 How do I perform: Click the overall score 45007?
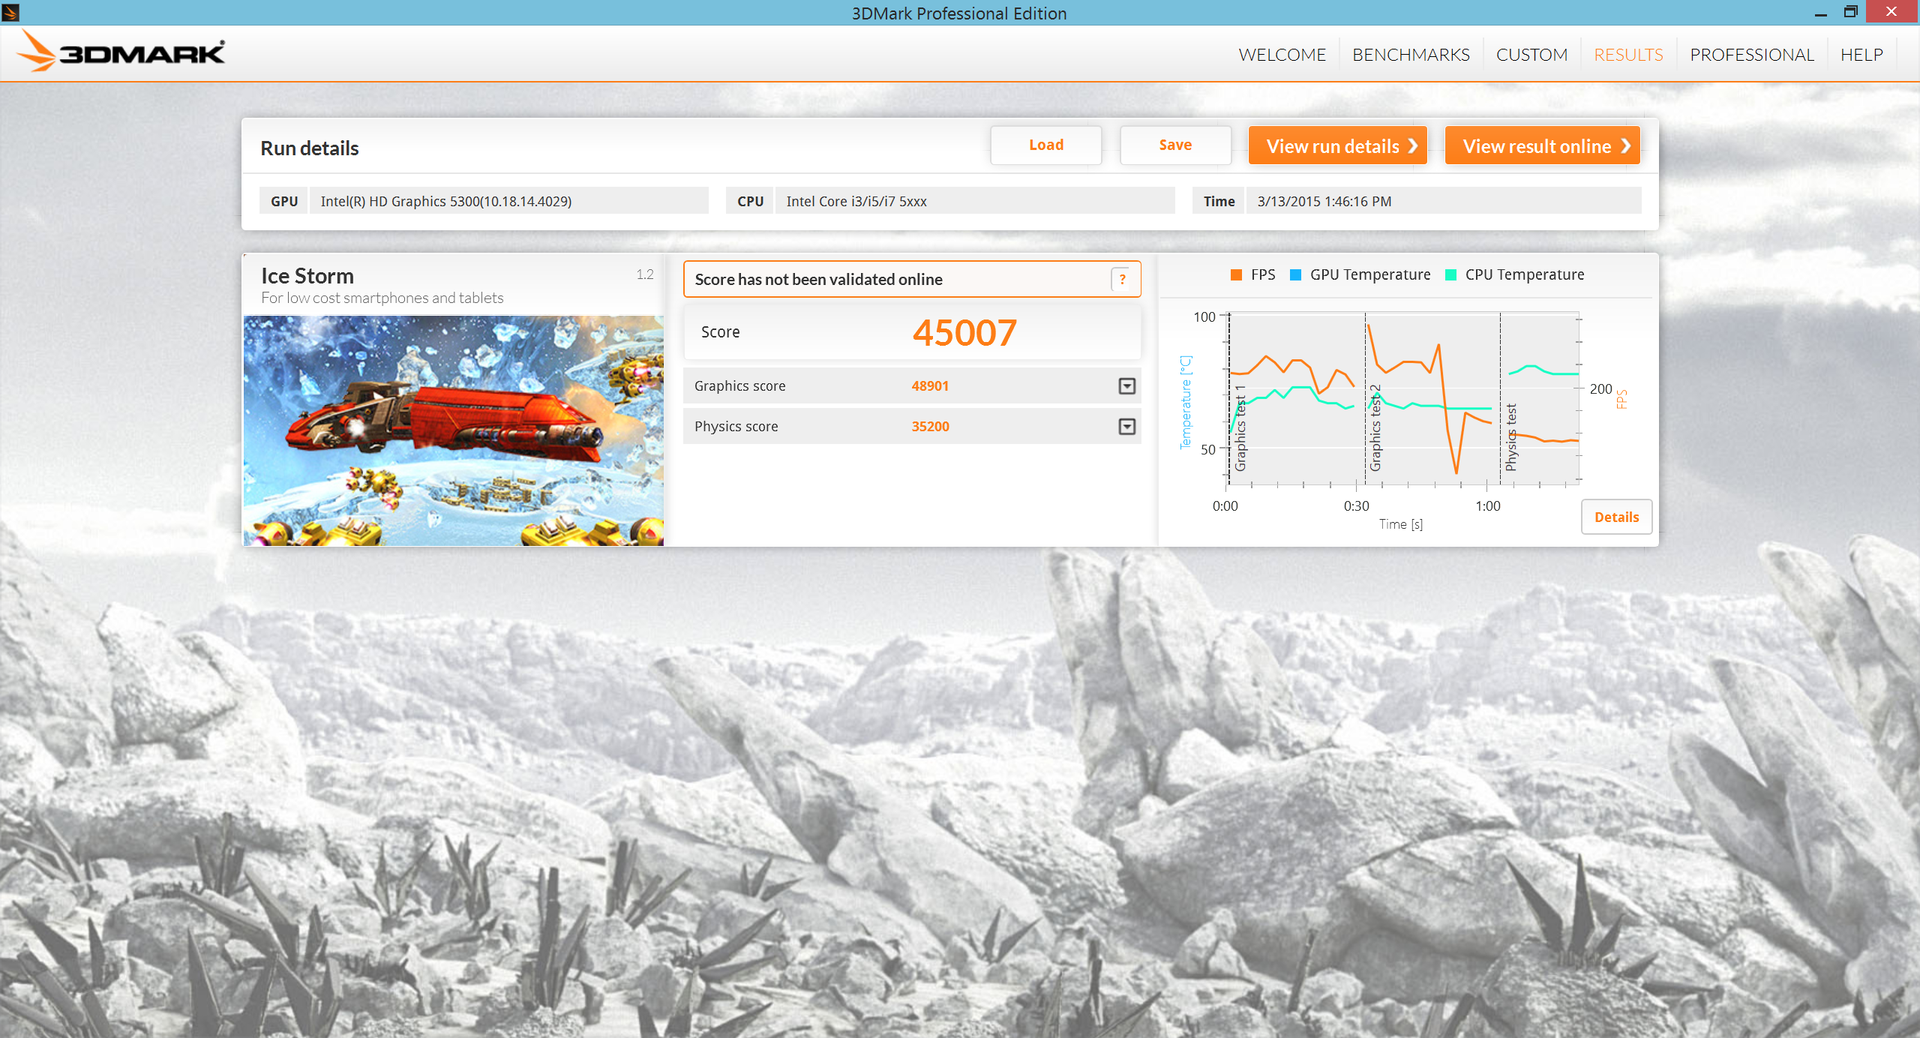(964, 333)
